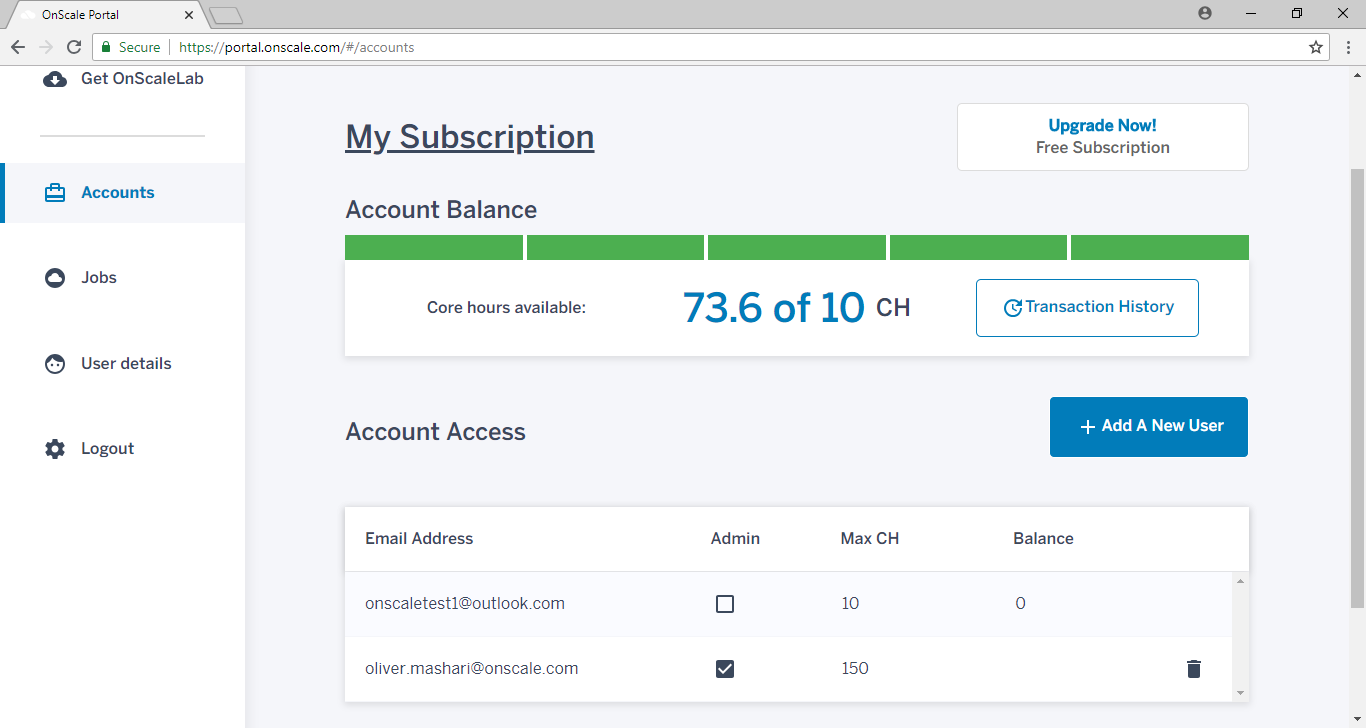Click the Jobs cloud icon

tap(55, 278)
